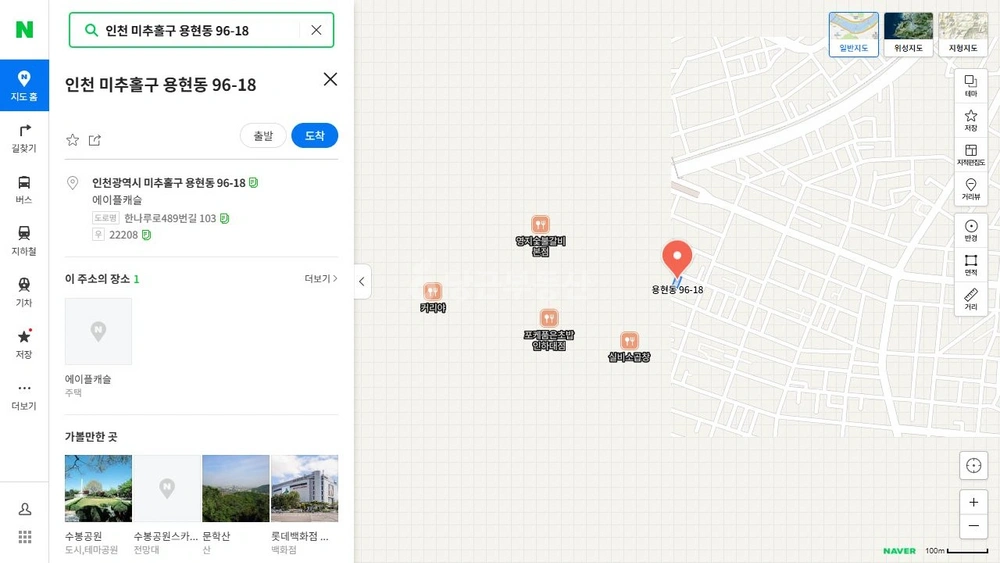Select the 거리 distance ruler tool
Screen dimensions: 1000x563
(971, 299)
